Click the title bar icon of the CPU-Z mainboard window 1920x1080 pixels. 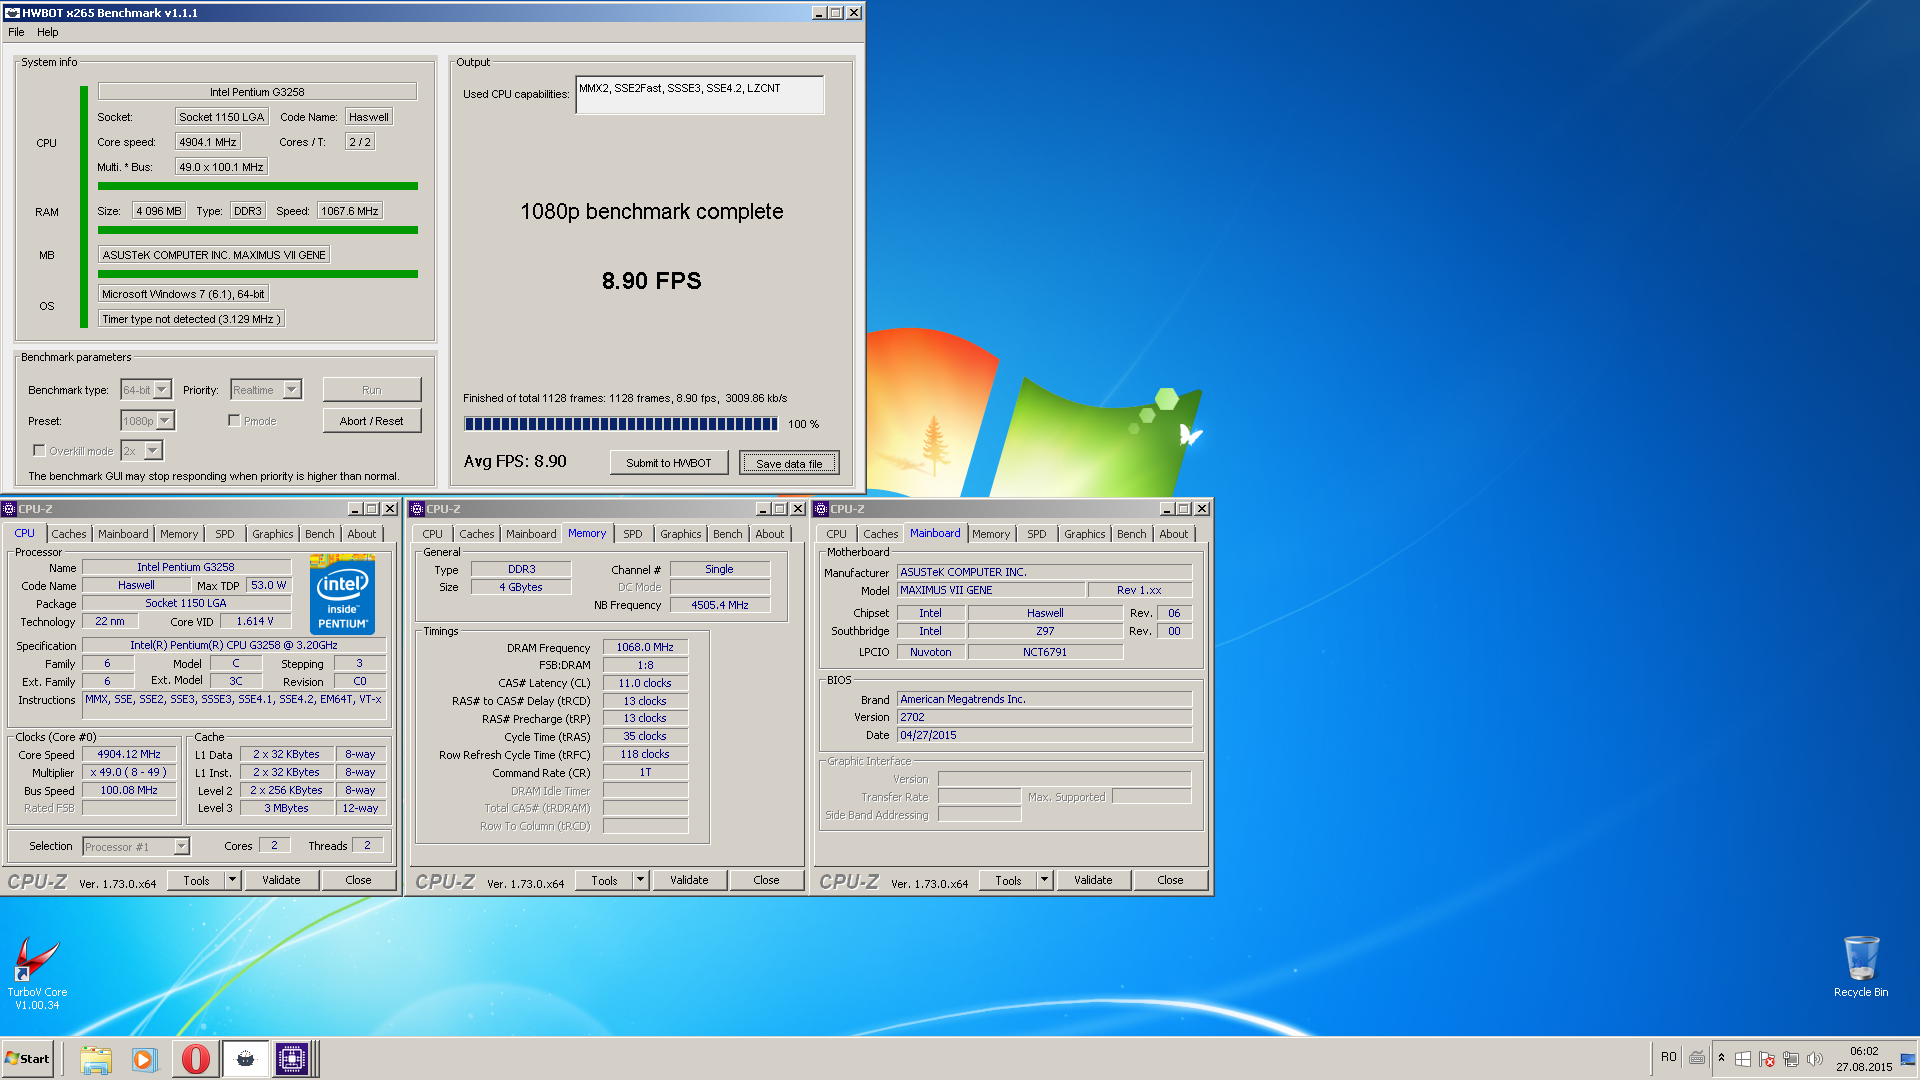pos(822,509)
